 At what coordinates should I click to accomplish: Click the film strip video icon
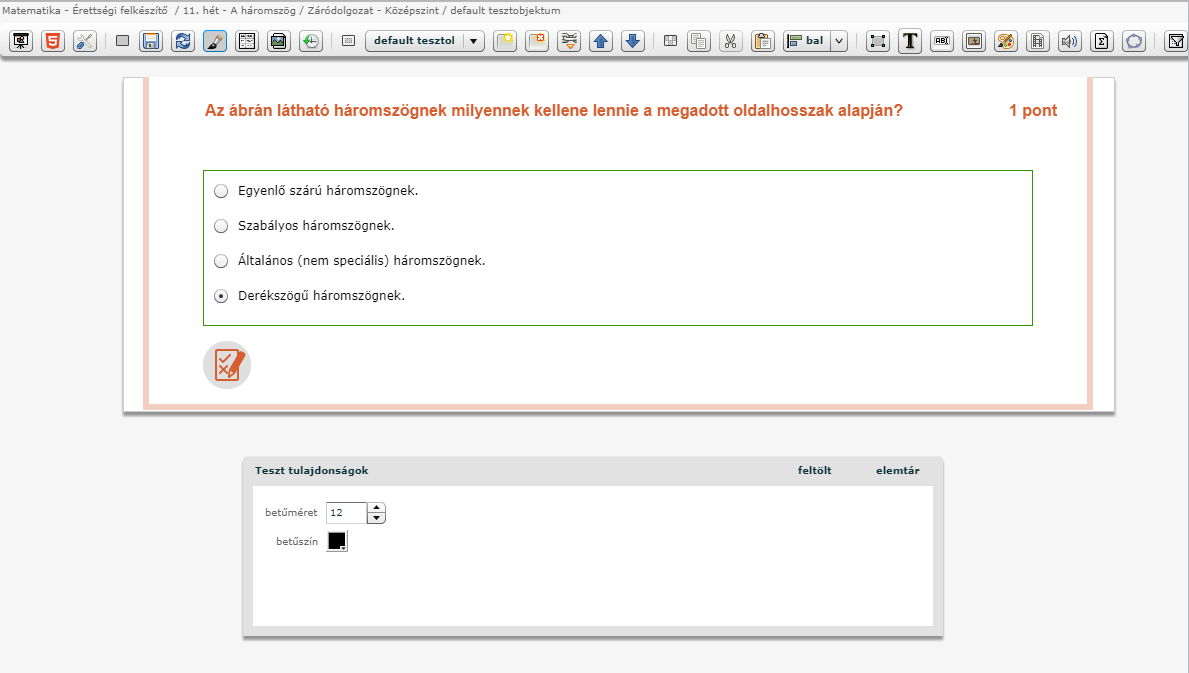[x=1038, y=41]
